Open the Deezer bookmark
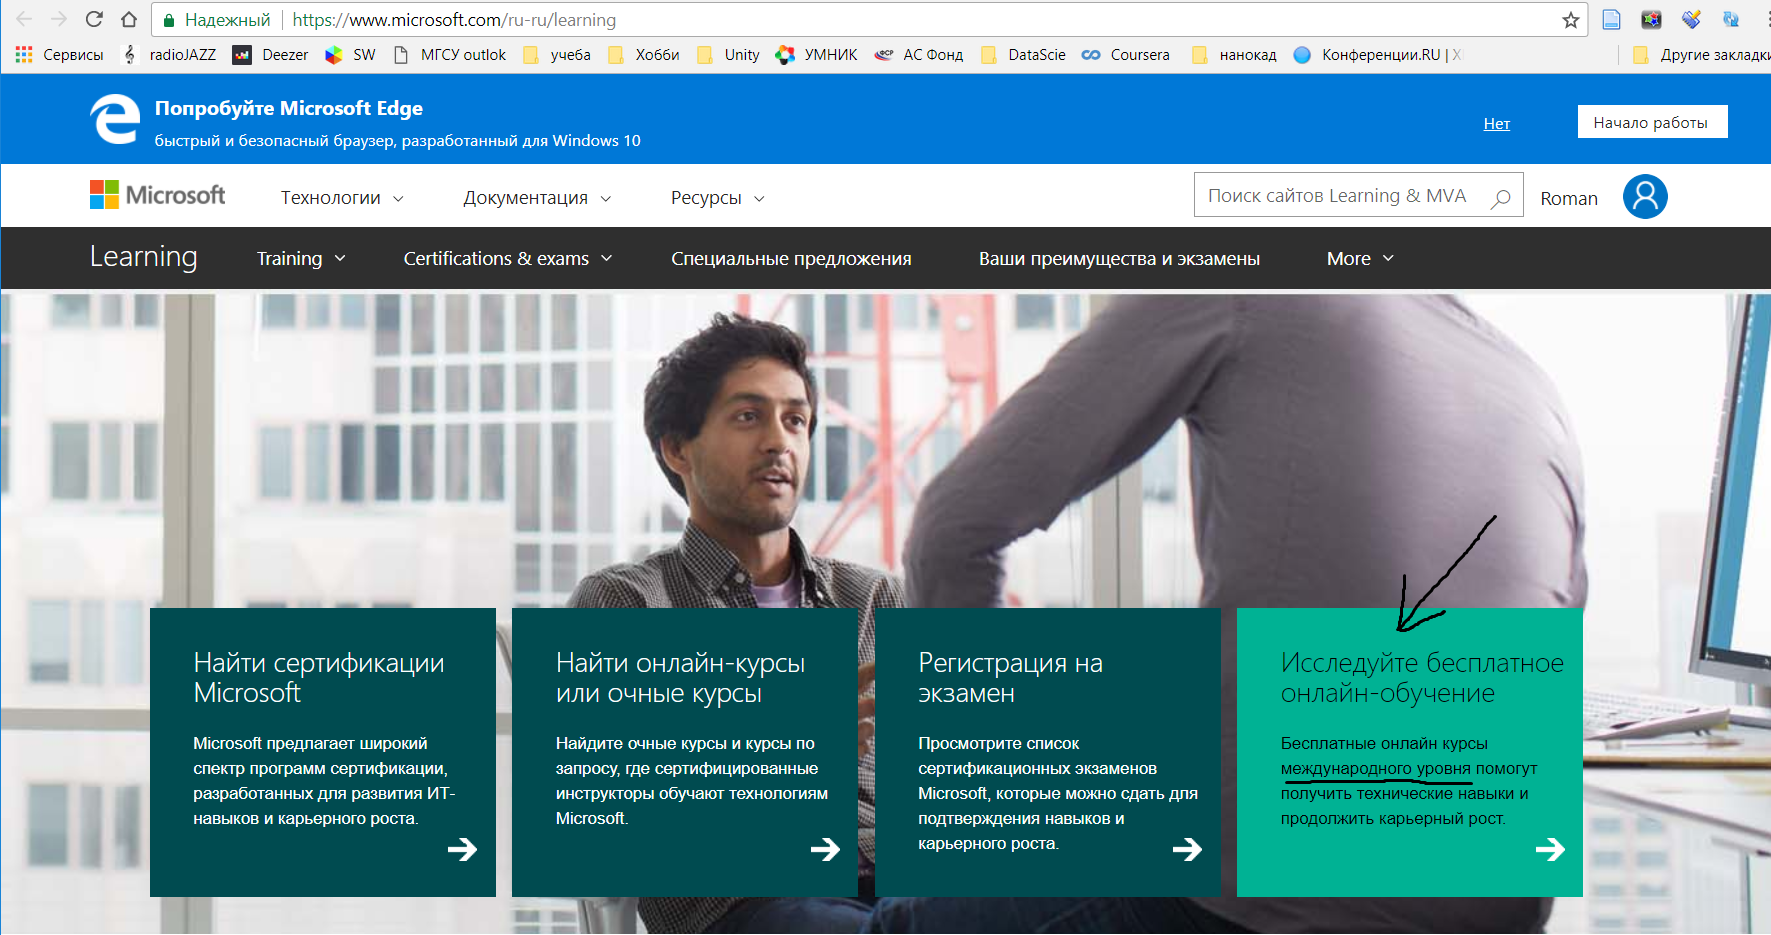 click(x=270, y=55)
